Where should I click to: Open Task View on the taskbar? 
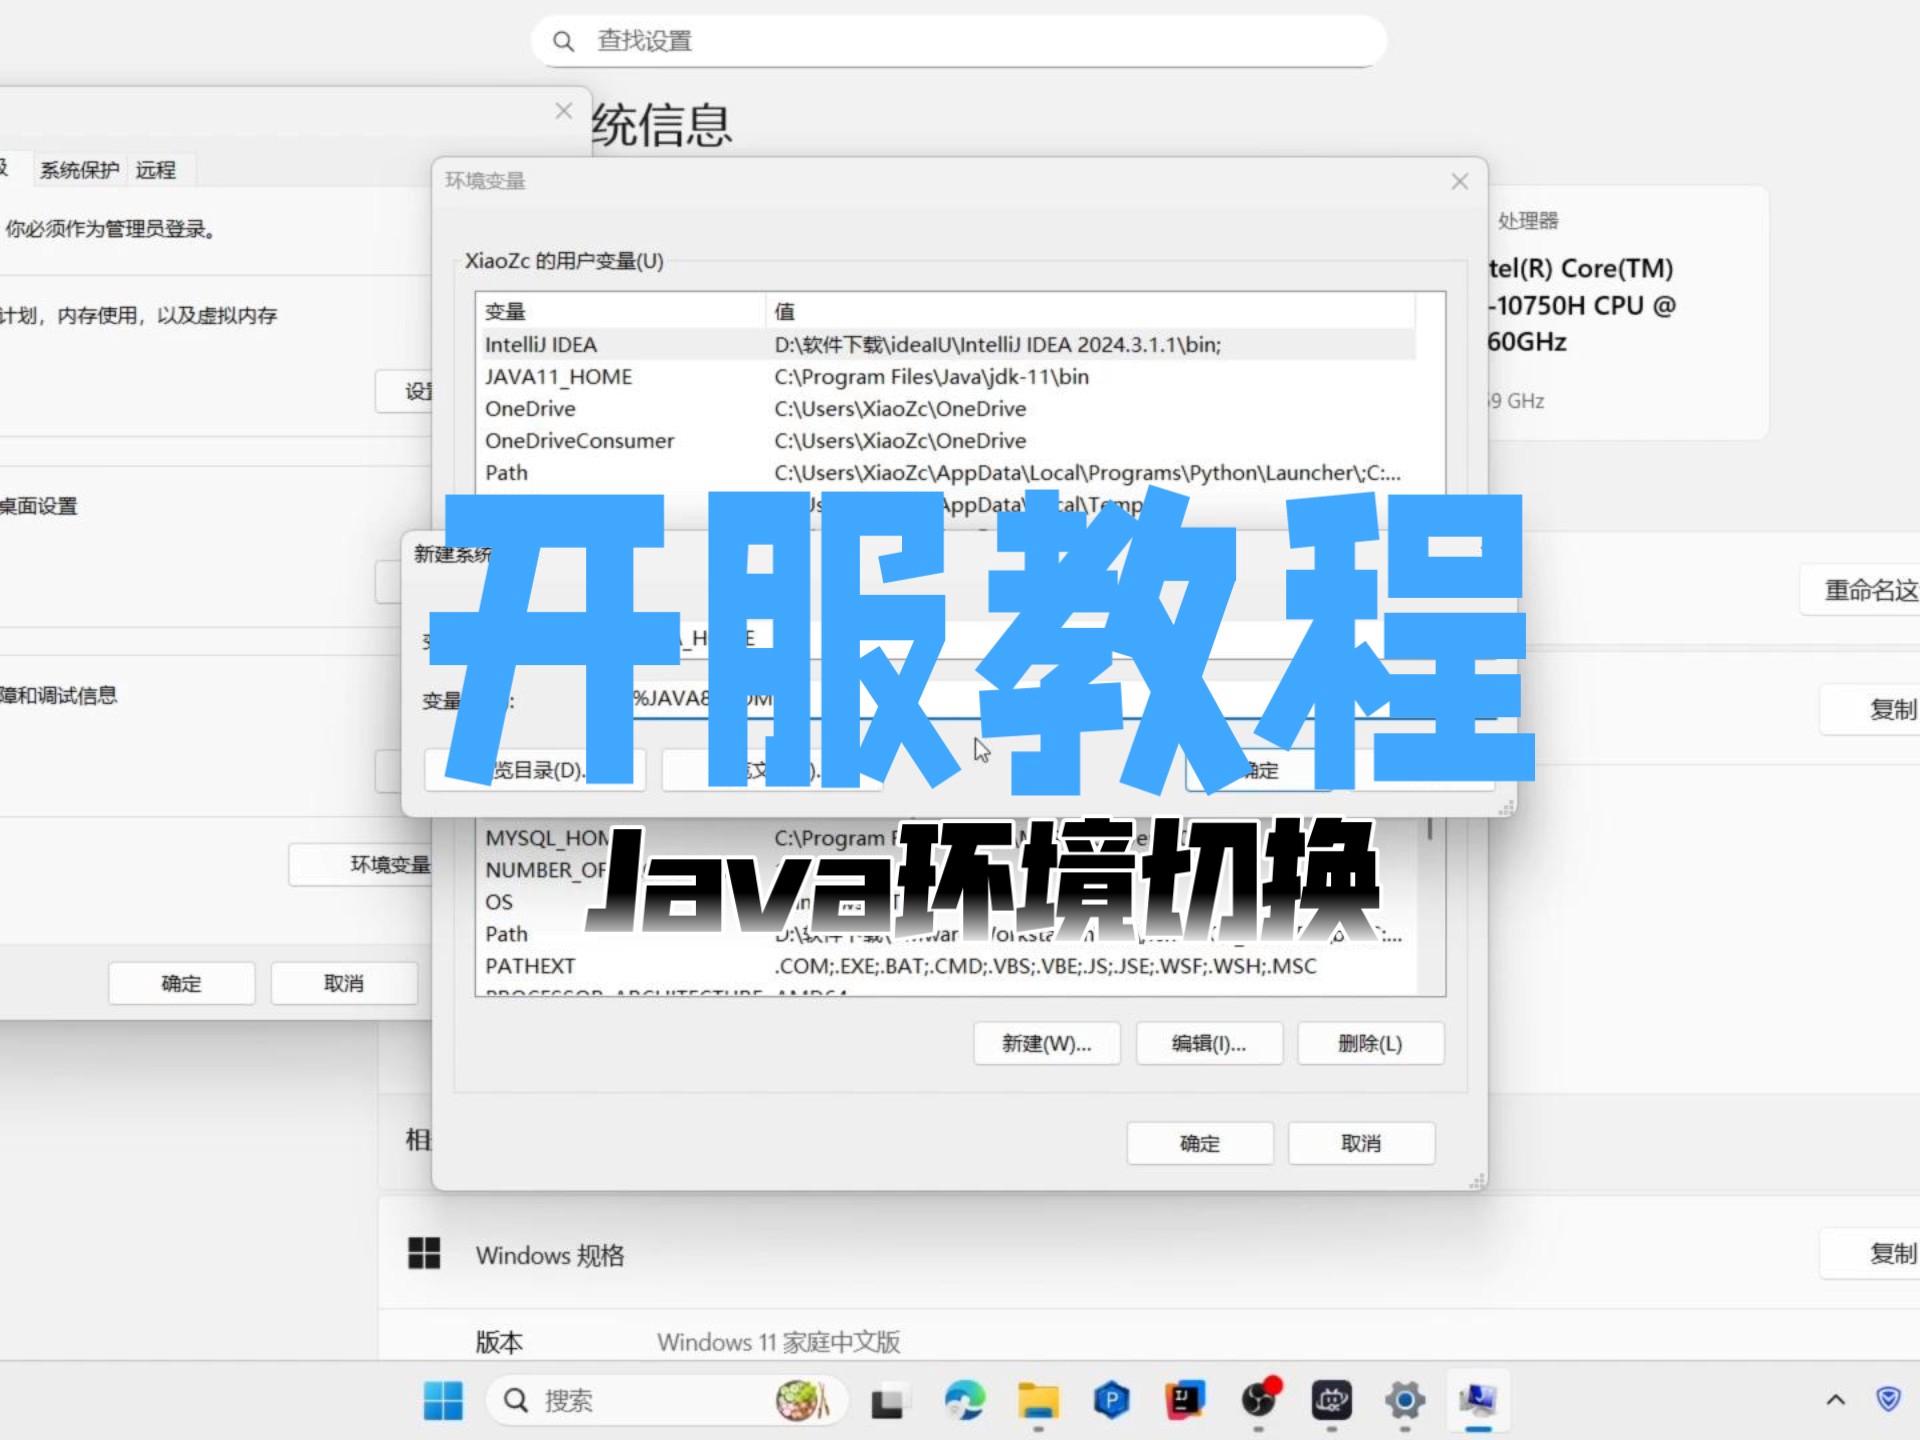tap(886, 1401)
